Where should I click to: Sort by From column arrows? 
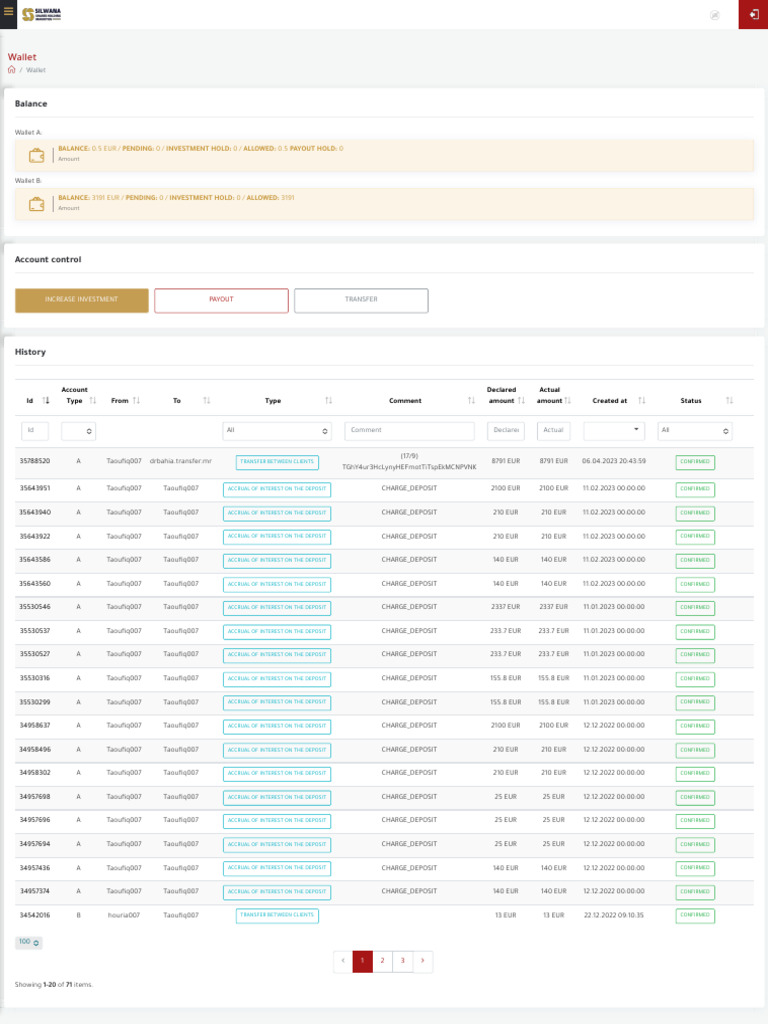coord(136,400)
